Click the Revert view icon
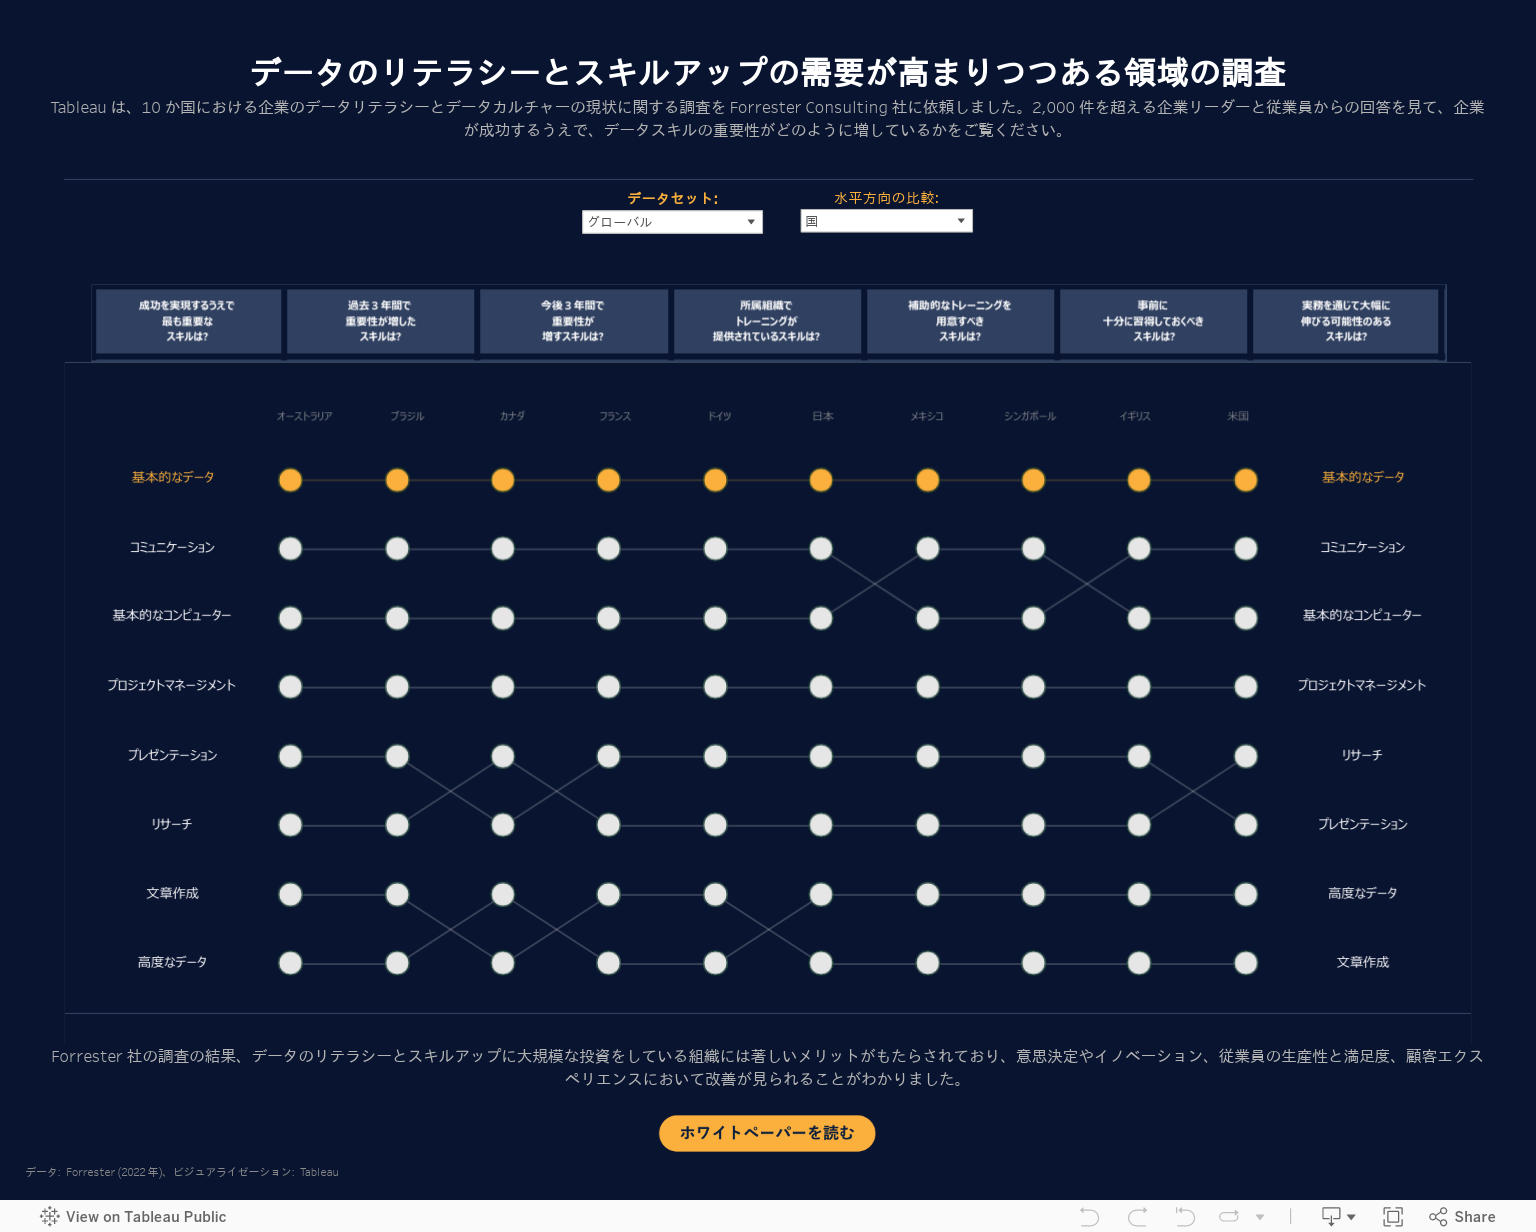This screenshot has width=1536, height=1232. click(x=1185, y=1217)
